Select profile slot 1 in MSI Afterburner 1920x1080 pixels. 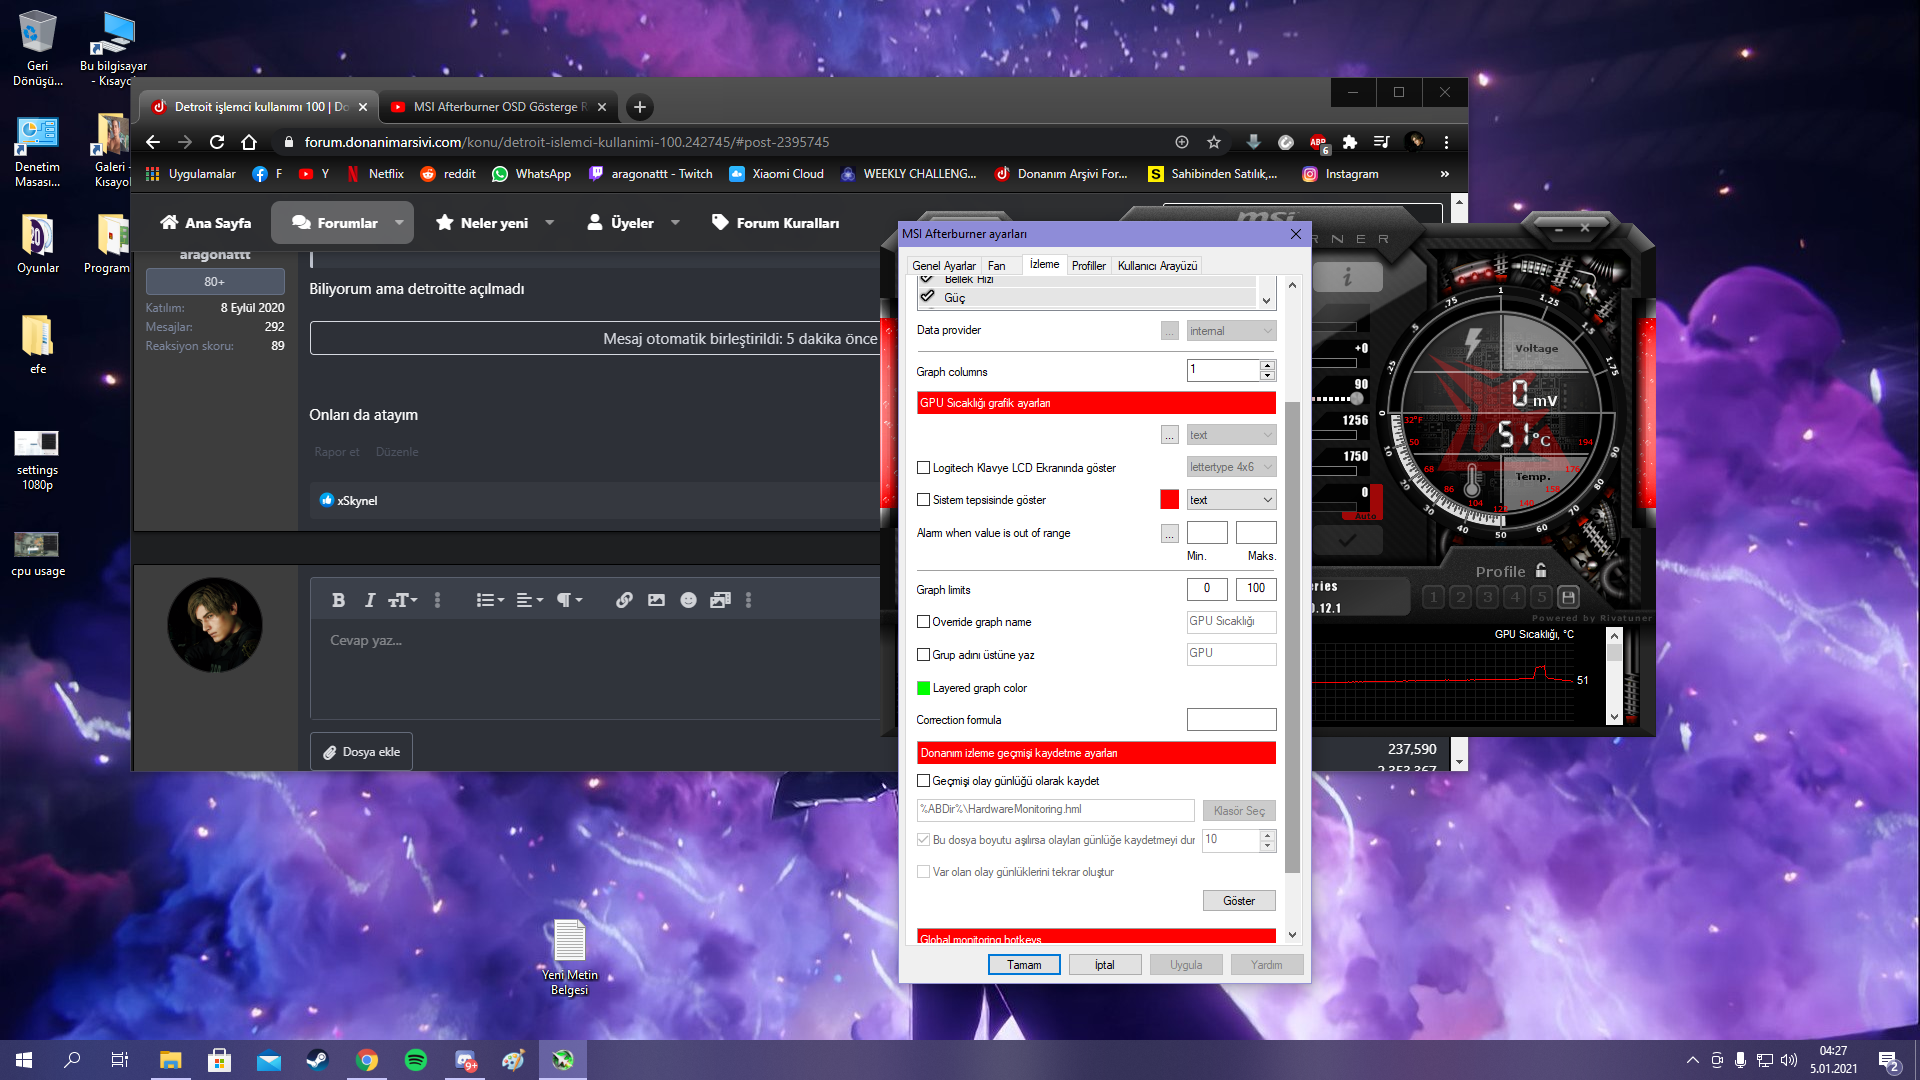click(x=1433, y=597)
